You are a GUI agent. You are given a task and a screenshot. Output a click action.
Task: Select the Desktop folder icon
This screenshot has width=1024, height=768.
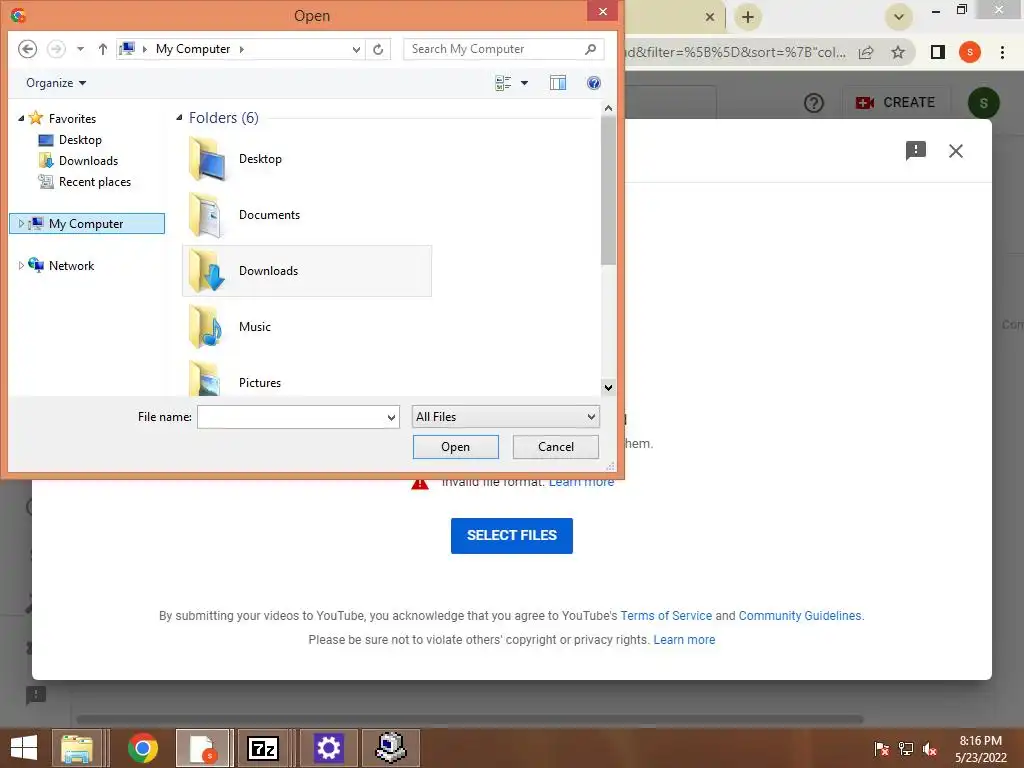click(x=207, y=159)
